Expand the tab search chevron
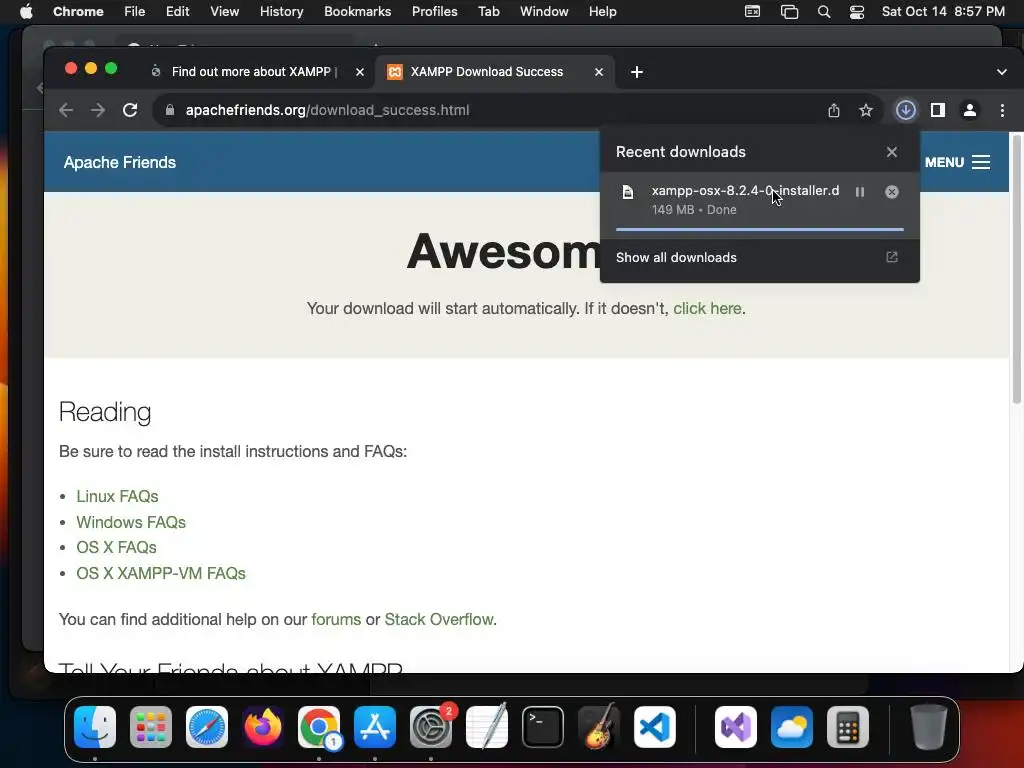1024x768 pixels. point(1002,72)
